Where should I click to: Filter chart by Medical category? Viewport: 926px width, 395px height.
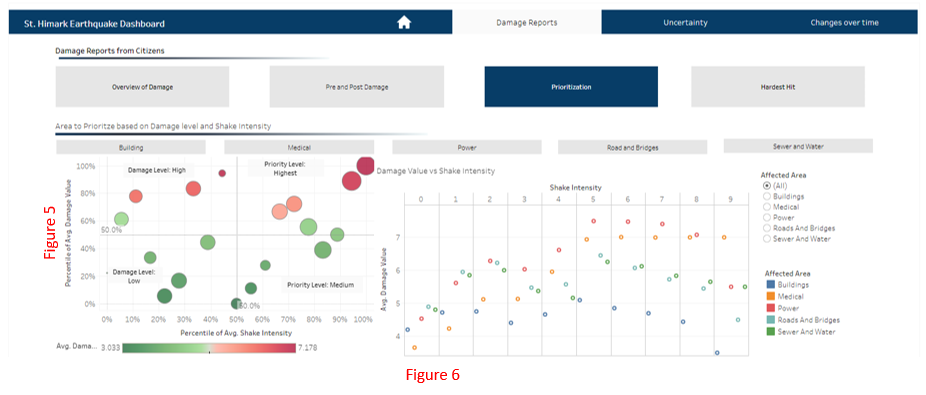299,148
